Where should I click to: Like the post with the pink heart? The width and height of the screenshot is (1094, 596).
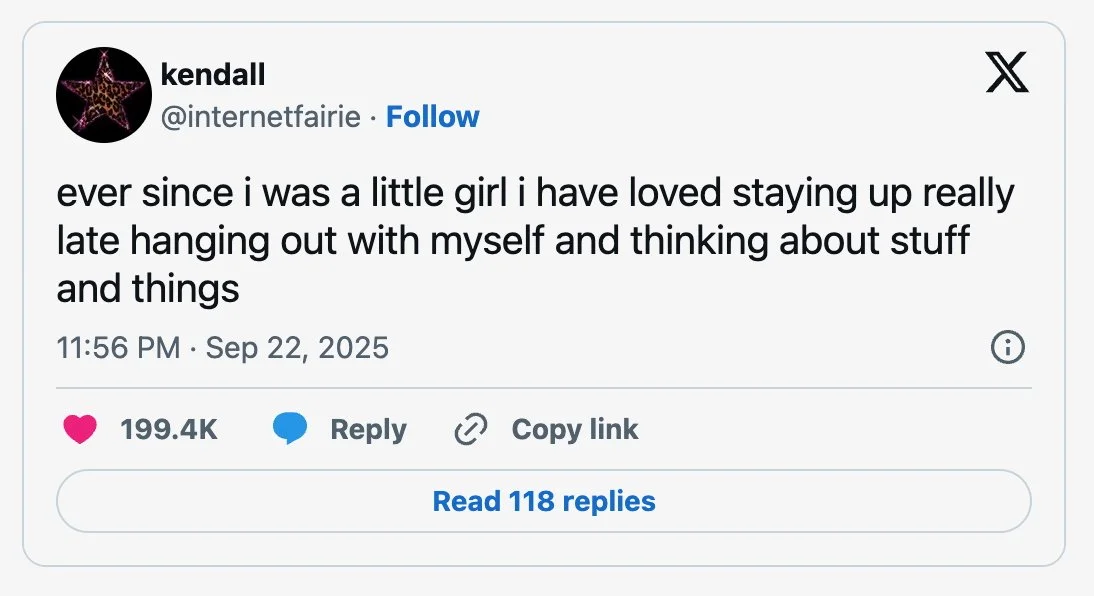[79, 429]
